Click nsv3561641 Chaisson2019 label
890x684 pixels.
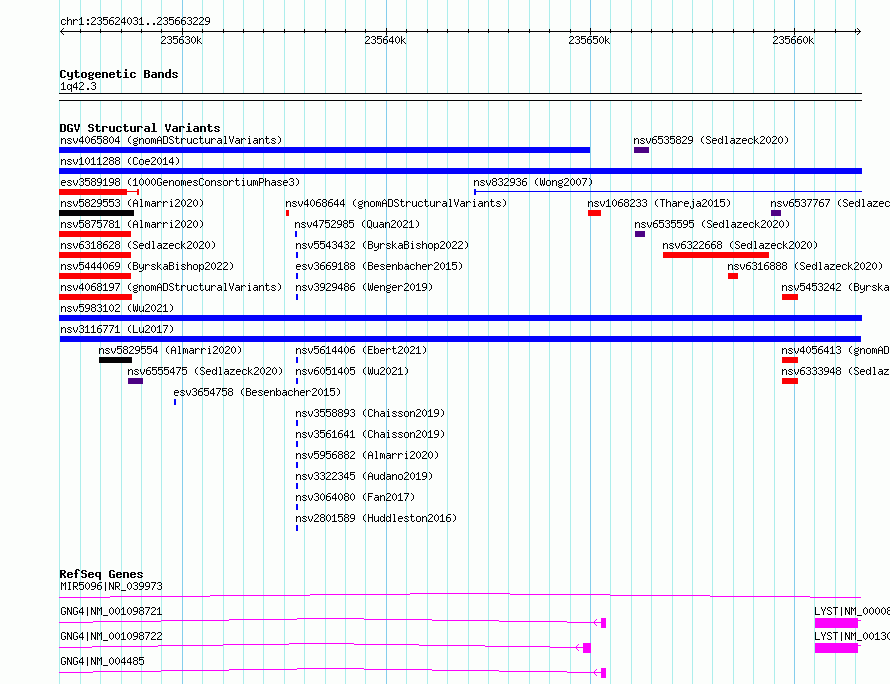pyautogui.click(x=370, y=434)
